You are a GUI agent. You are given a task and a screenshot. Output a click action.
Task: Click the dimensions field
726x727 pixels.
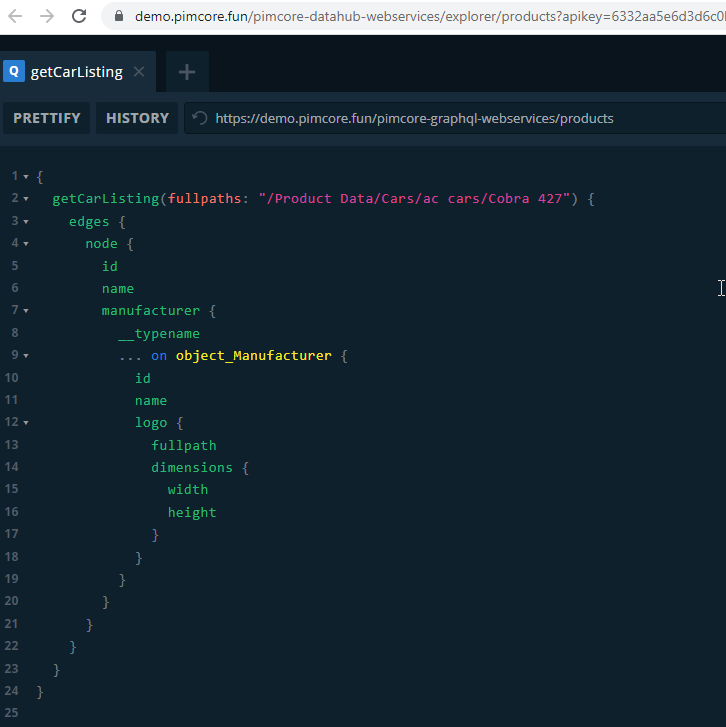click(x=192, y=467)
